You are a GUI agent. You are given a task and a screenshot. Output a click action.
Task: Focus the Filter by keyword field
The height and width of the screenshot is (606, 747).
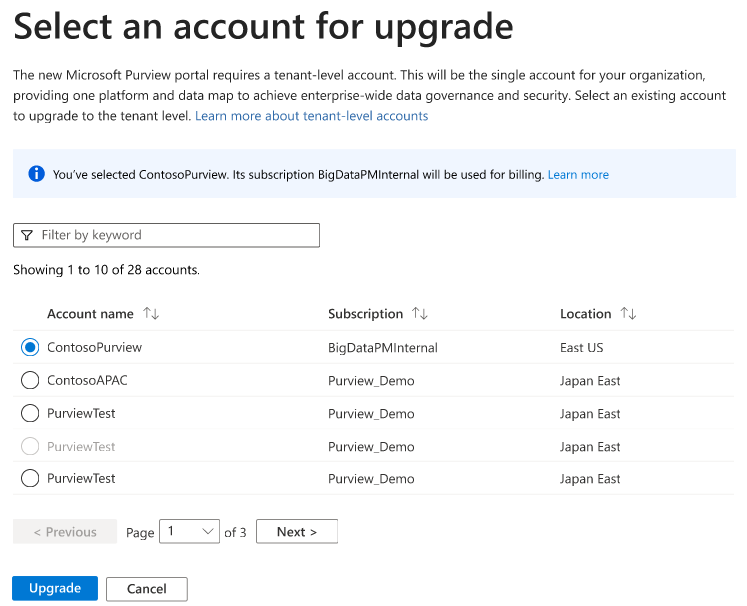[x=166, y=235]
